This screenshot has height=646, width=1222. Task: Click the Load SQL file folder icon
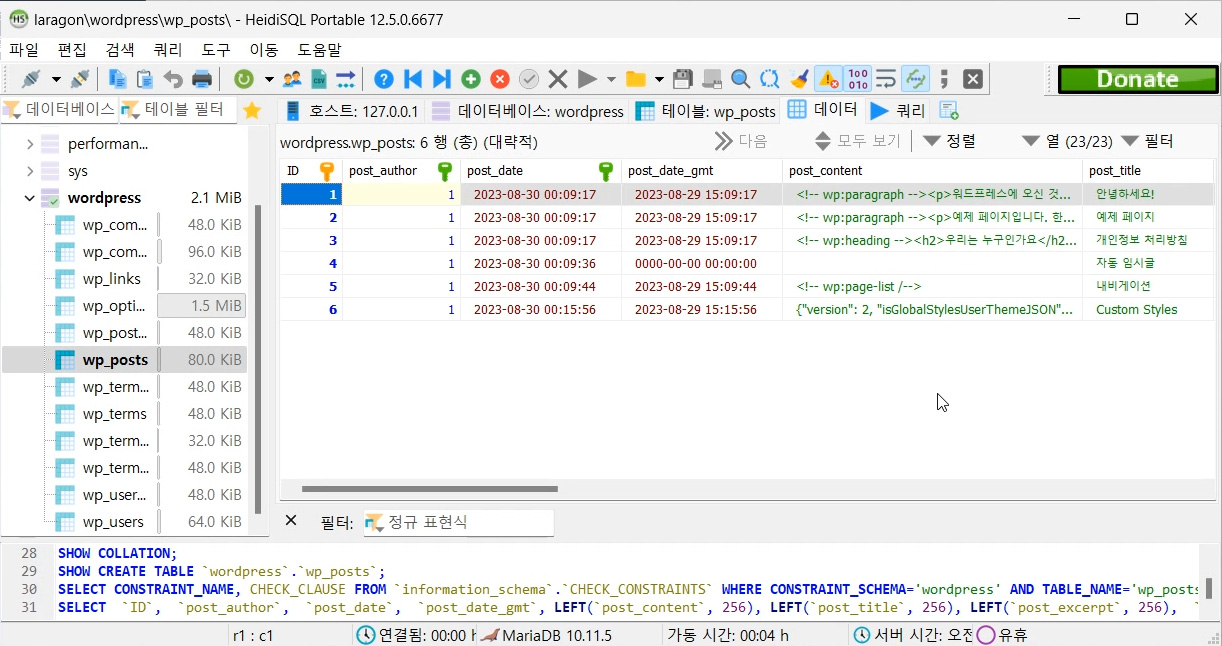coord(635,79)
